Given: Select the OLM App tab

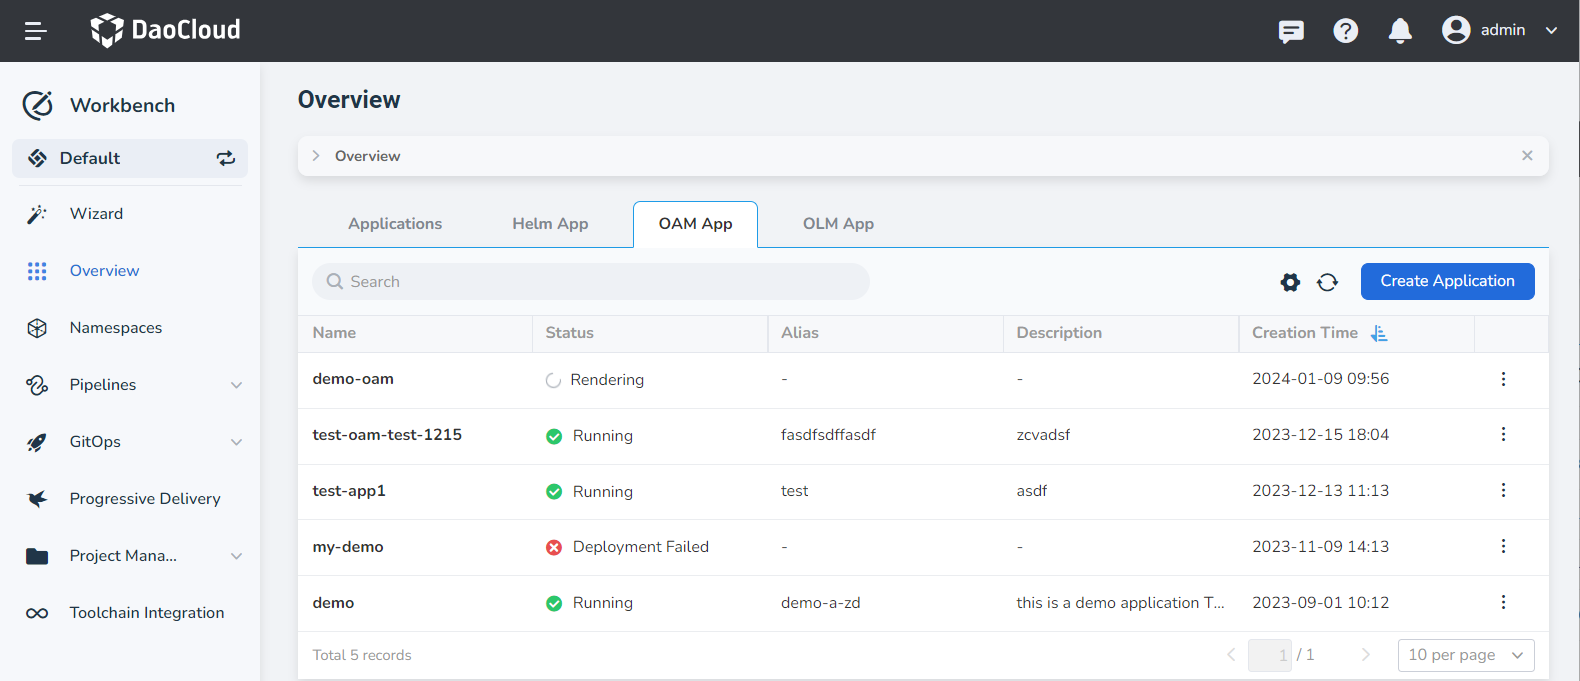Looking at the screenshot, I should click(838, 224).
